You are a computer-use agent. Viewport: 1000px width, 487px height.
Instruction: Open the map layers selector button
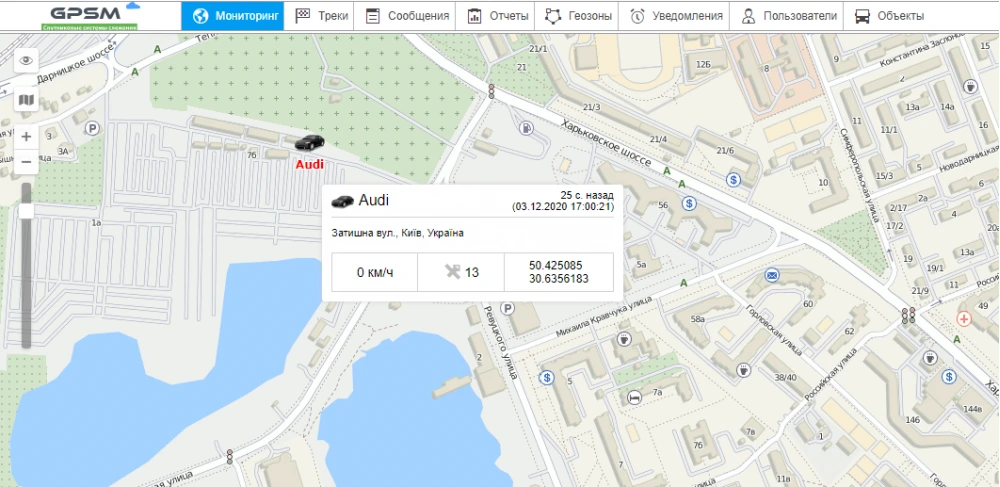click(26, 99)
